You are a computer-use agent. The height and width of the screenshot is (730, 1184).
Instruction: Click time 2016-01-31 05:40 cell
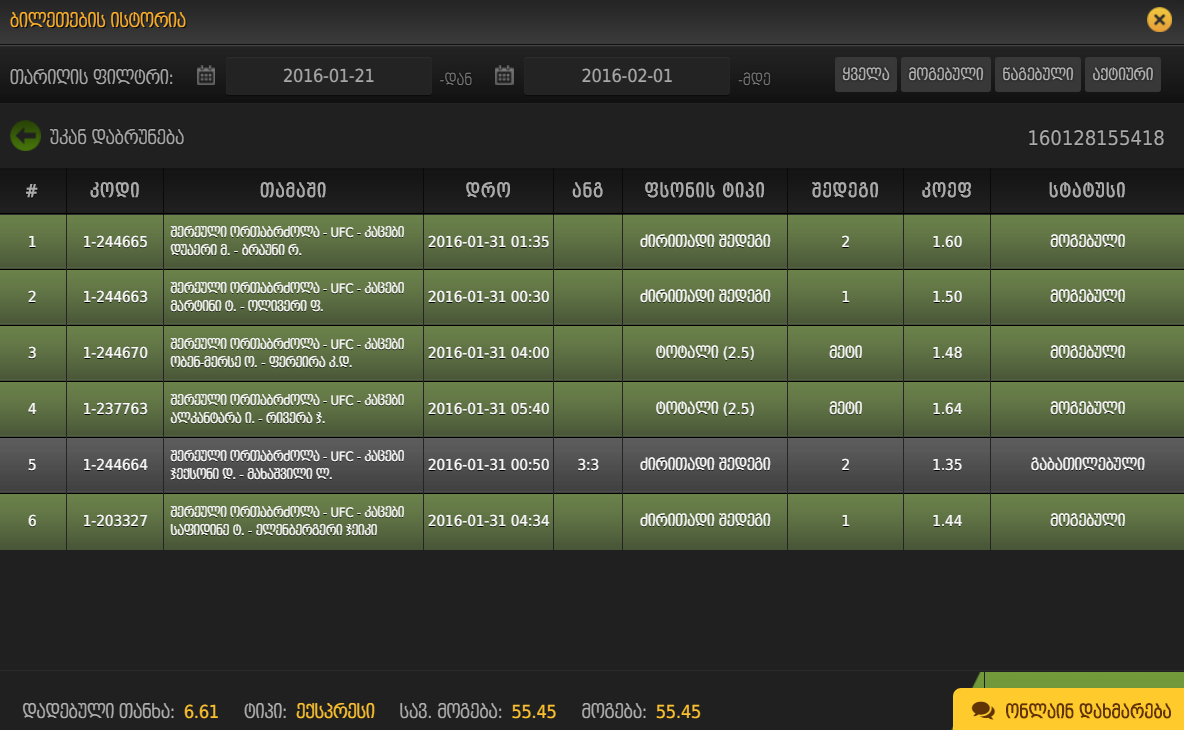tap(488, 408)
